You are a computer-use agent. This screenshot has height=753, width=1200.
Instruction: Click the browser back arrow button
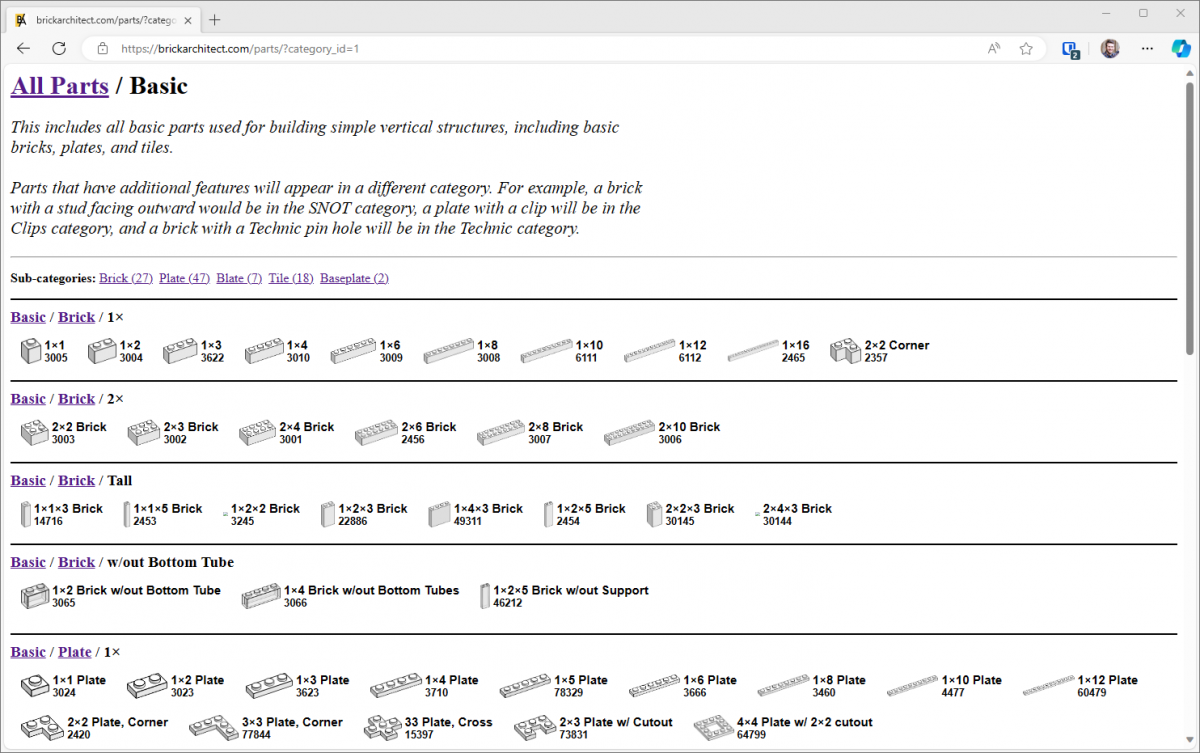coord(24,48)
